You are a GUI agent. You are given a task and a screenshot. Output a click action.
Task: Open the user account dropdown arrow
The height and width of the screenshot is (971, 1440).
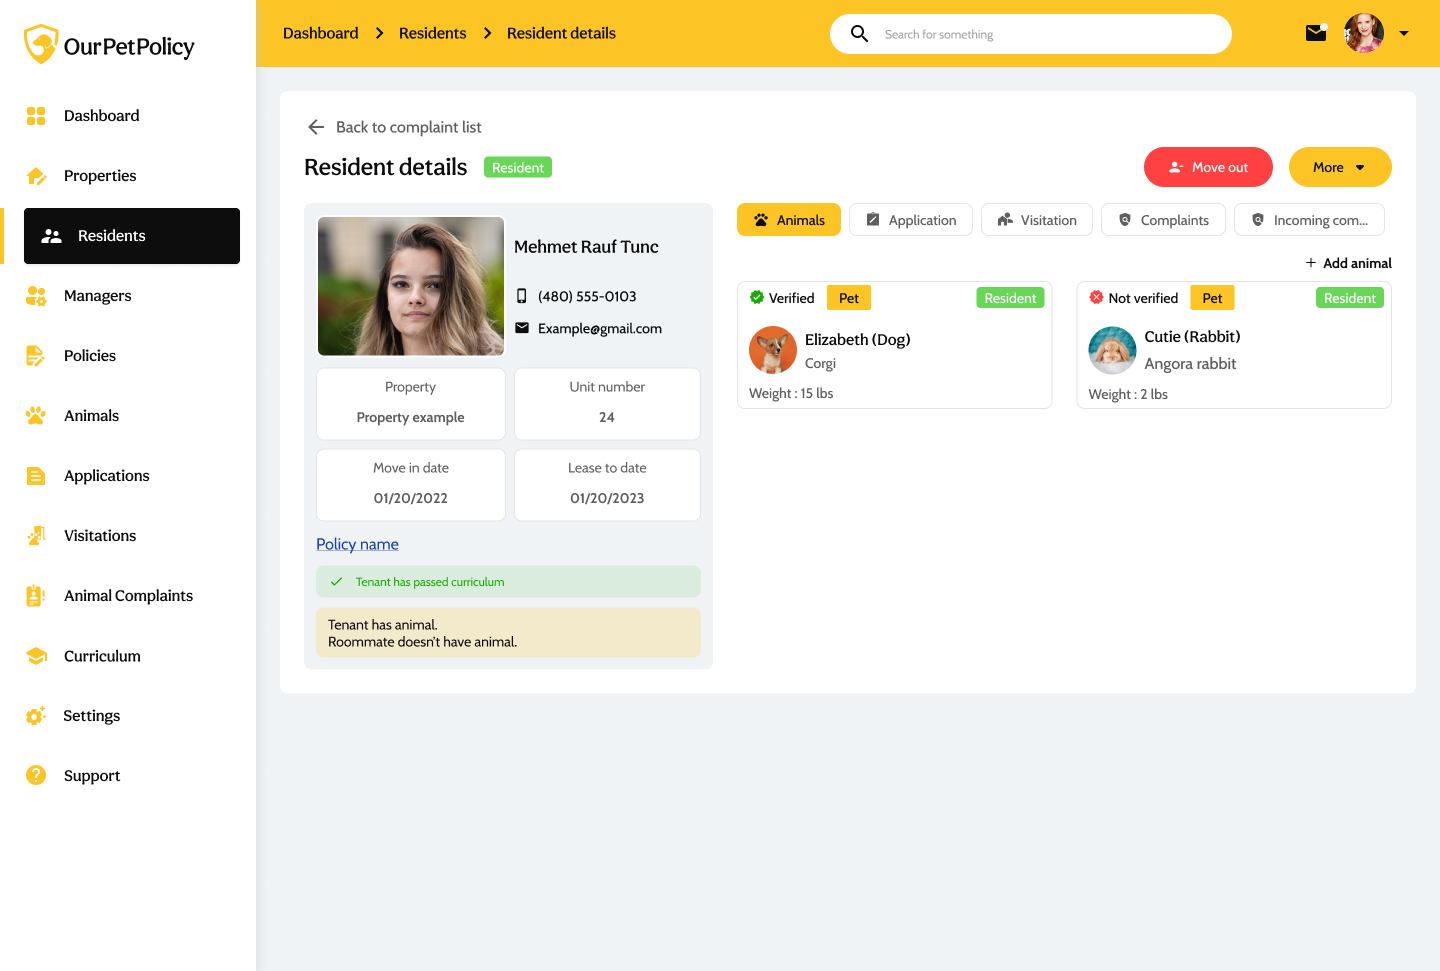click(x=1404, y=33)
